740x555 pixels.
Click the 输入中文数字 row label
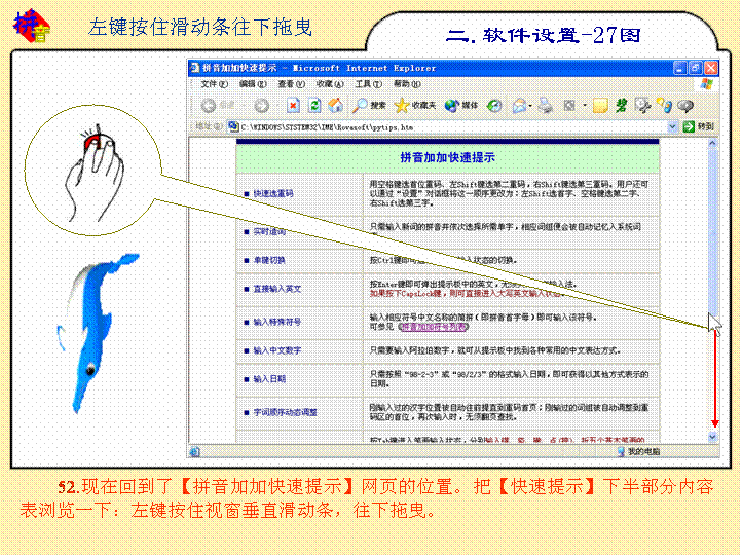(x=277, y=351)
